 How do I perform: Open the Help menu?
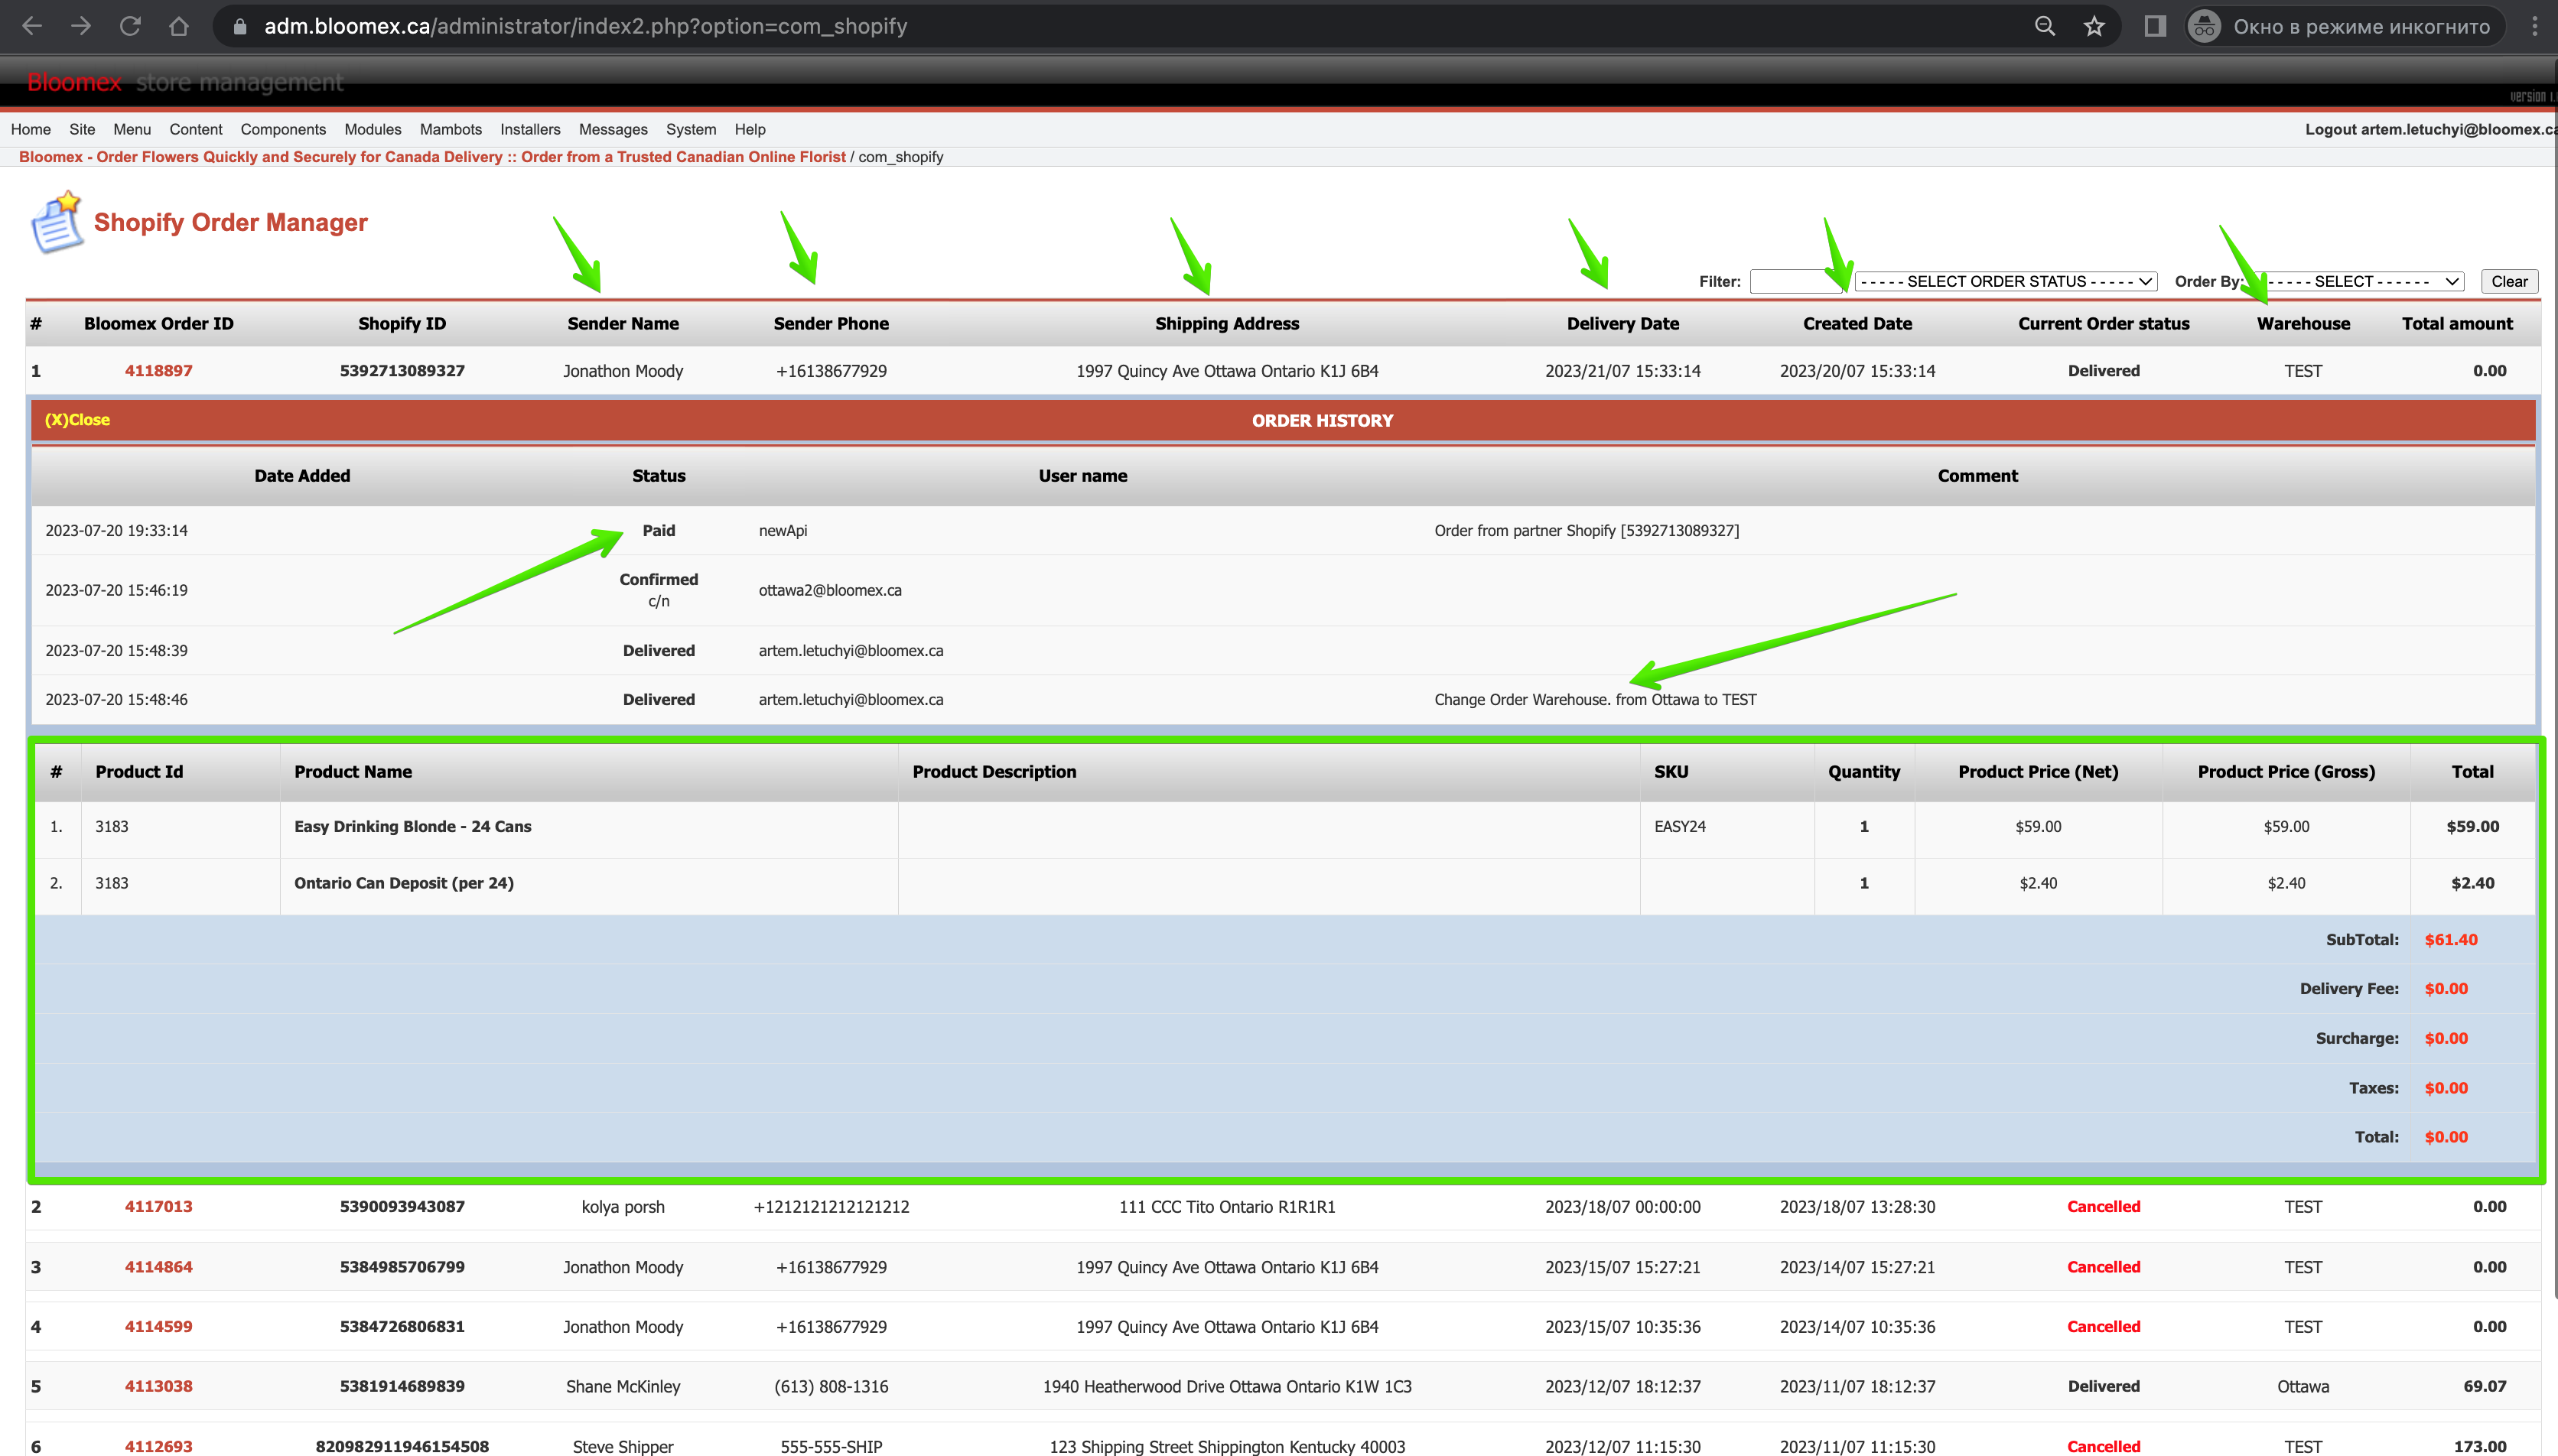pos(750,129)
